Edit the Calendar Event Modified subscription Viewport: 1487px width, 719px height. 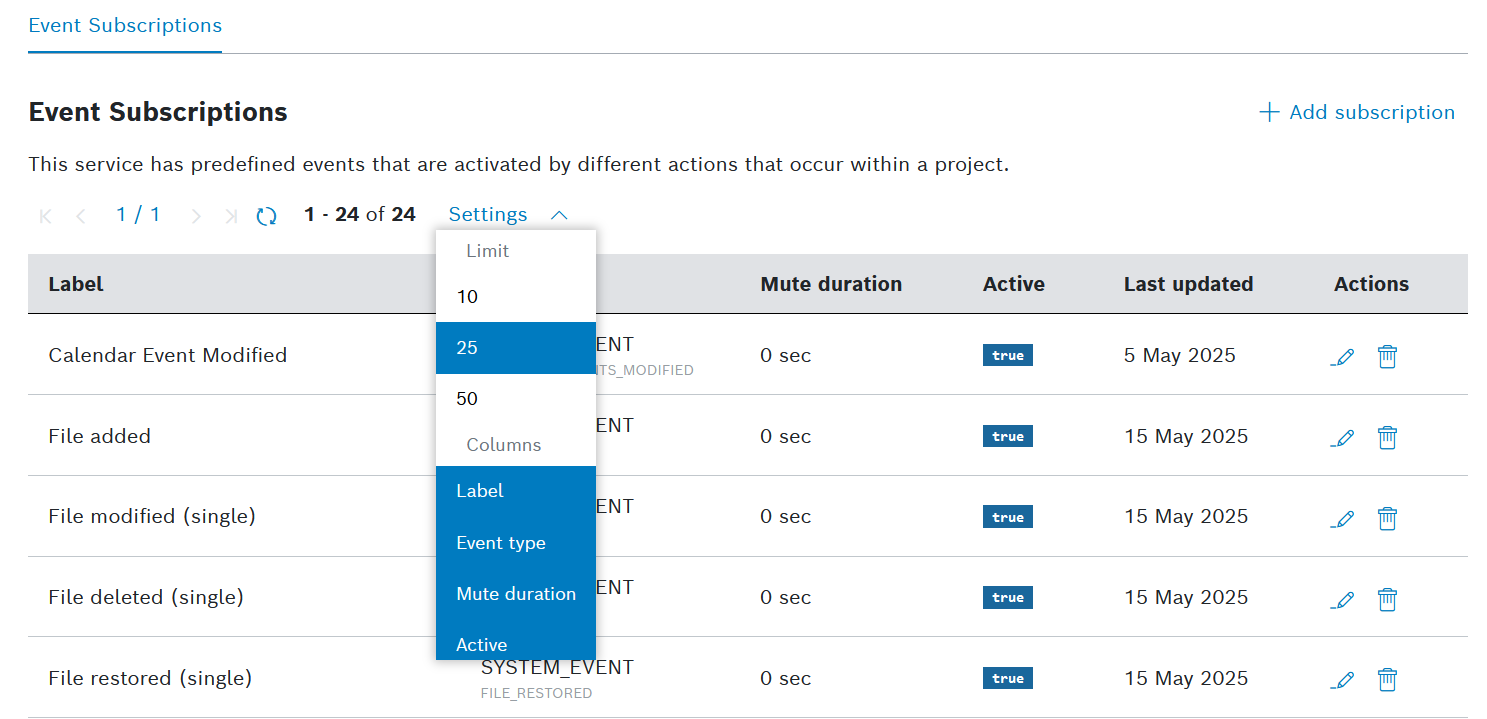coord(1343,357)
